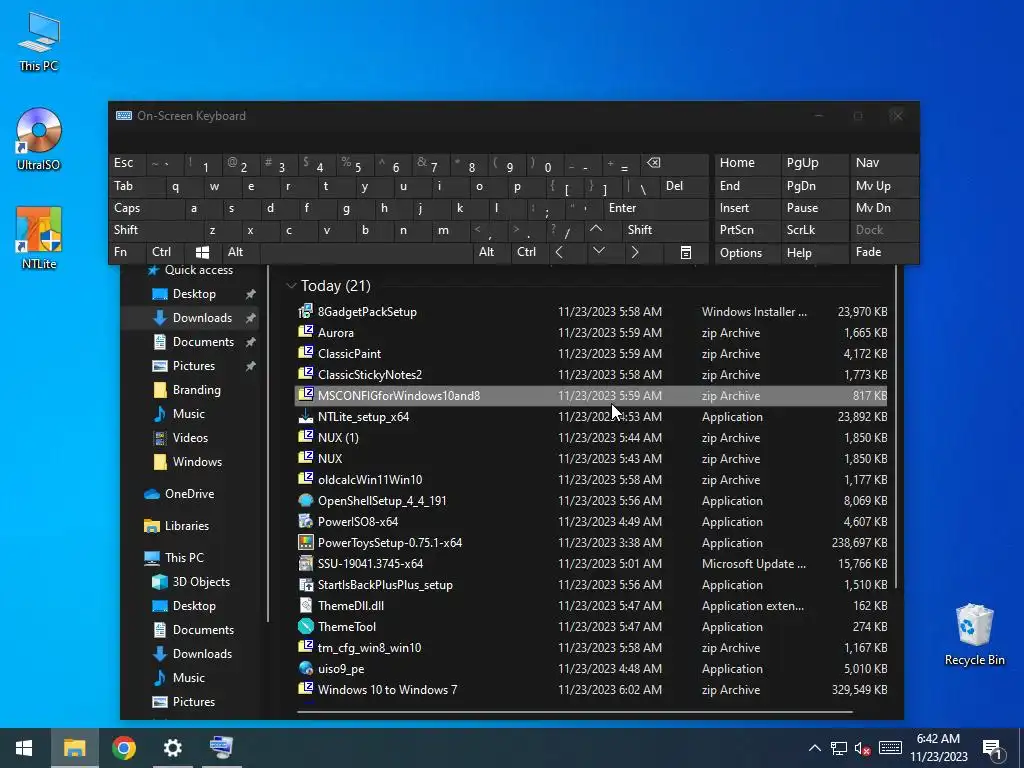Launch Google Chrome from the taskbar
The image size is (1024, 768).
(x=123, y=748)
